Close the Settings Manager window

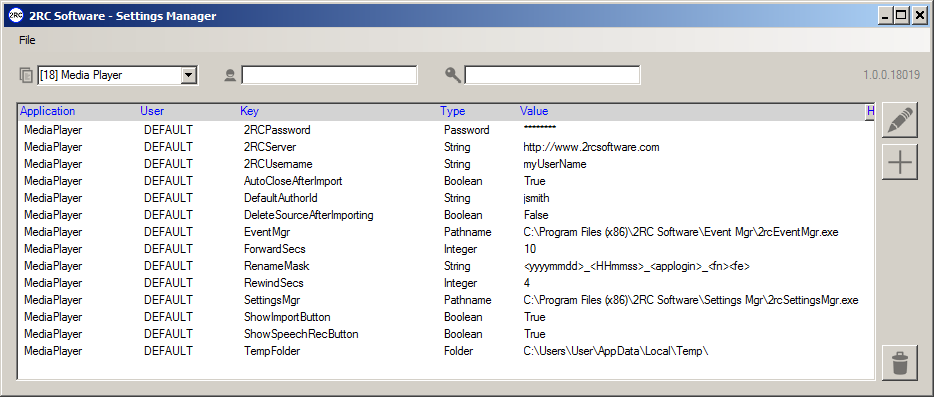pyautogui.click(x=919, y=16)
